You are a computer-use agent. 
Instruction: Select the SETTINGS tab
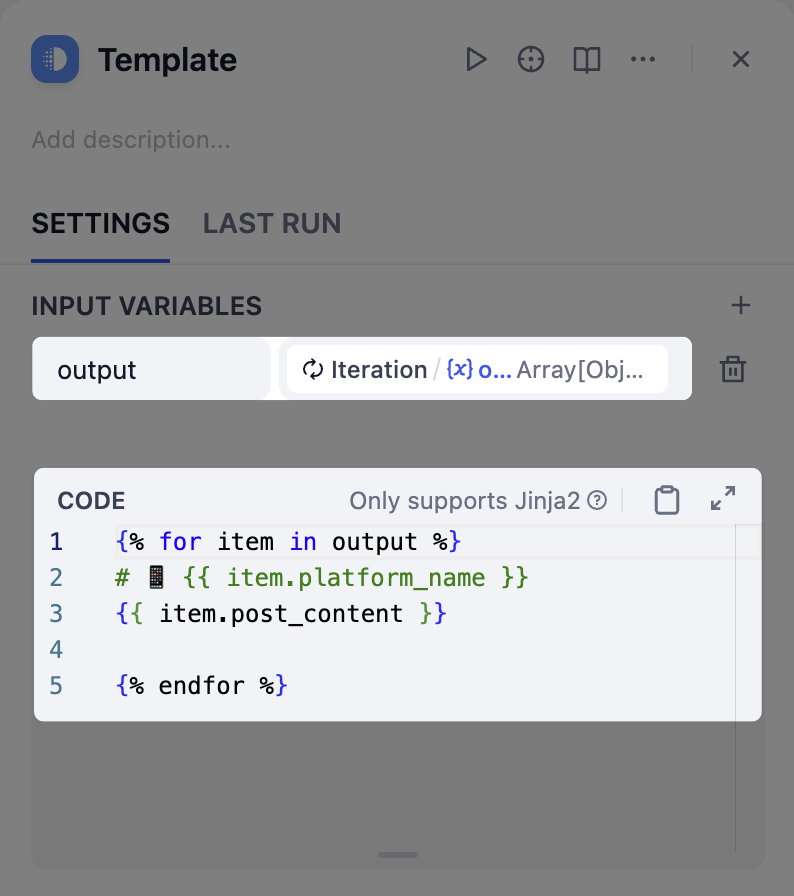click(100, 223)
